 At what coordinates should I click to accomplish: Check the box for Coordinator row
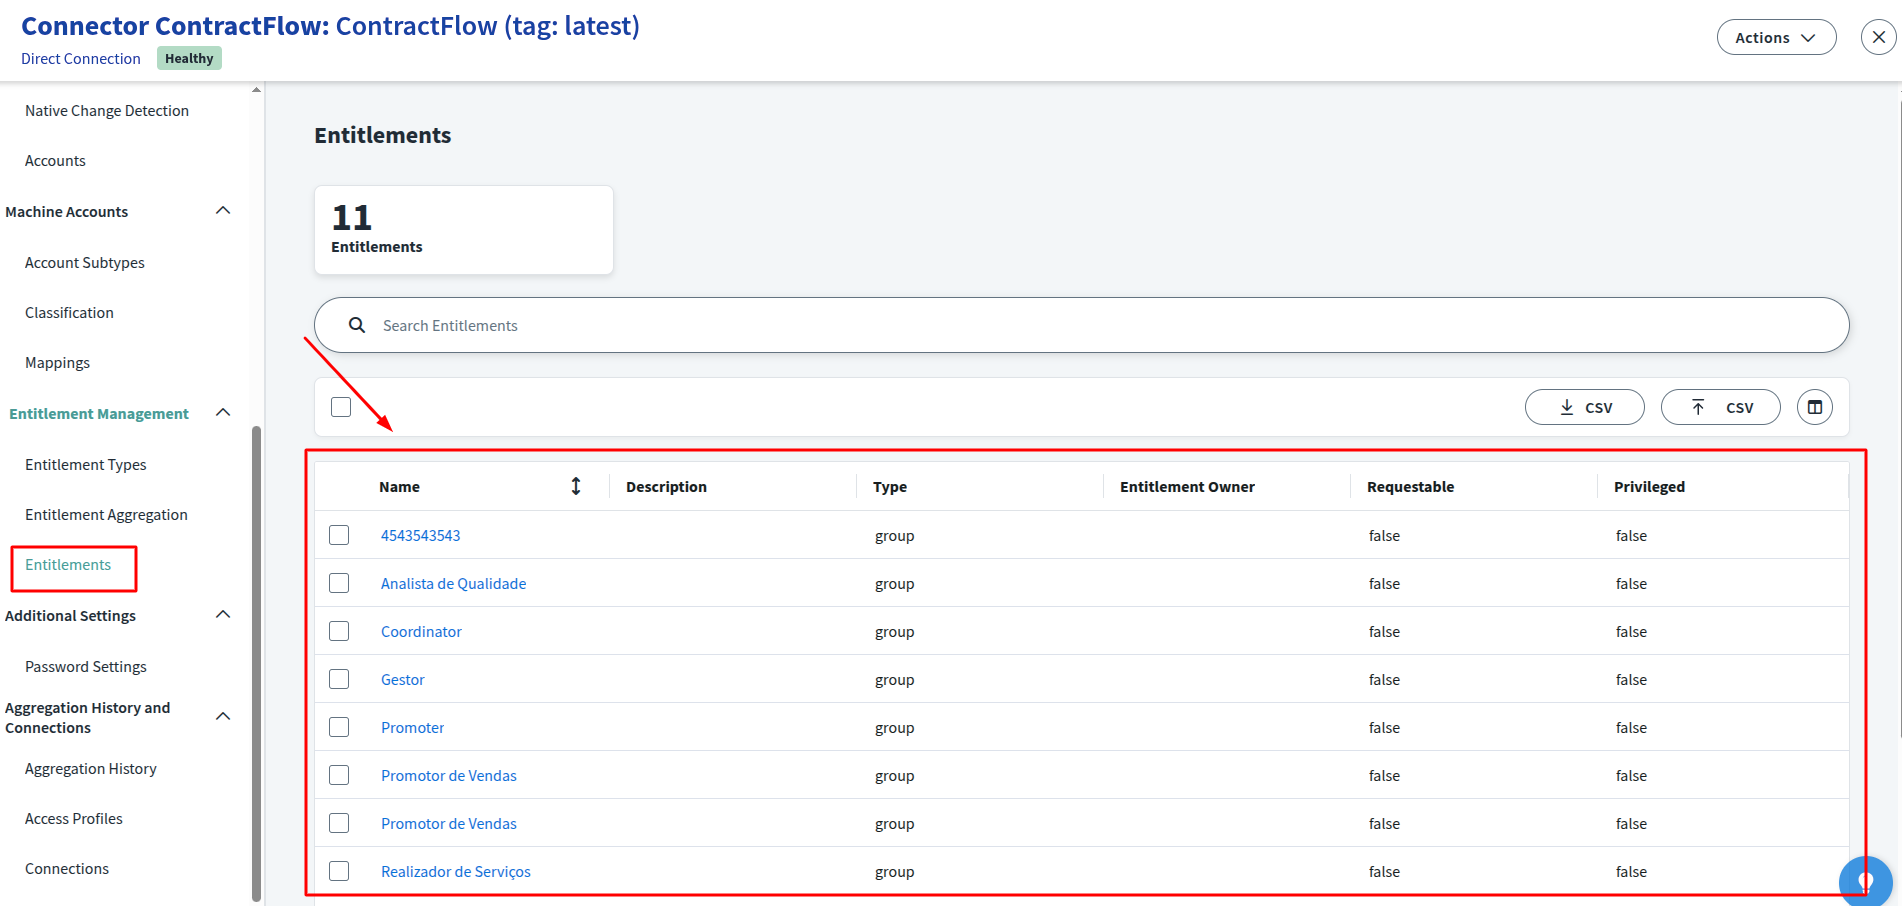[x=339, y=631]
